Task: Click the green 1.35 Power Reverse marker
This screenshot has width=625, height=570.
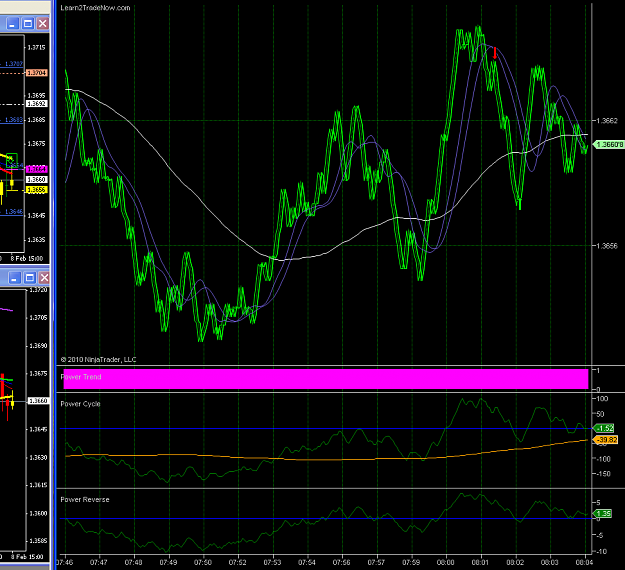Action: [603, 513]
